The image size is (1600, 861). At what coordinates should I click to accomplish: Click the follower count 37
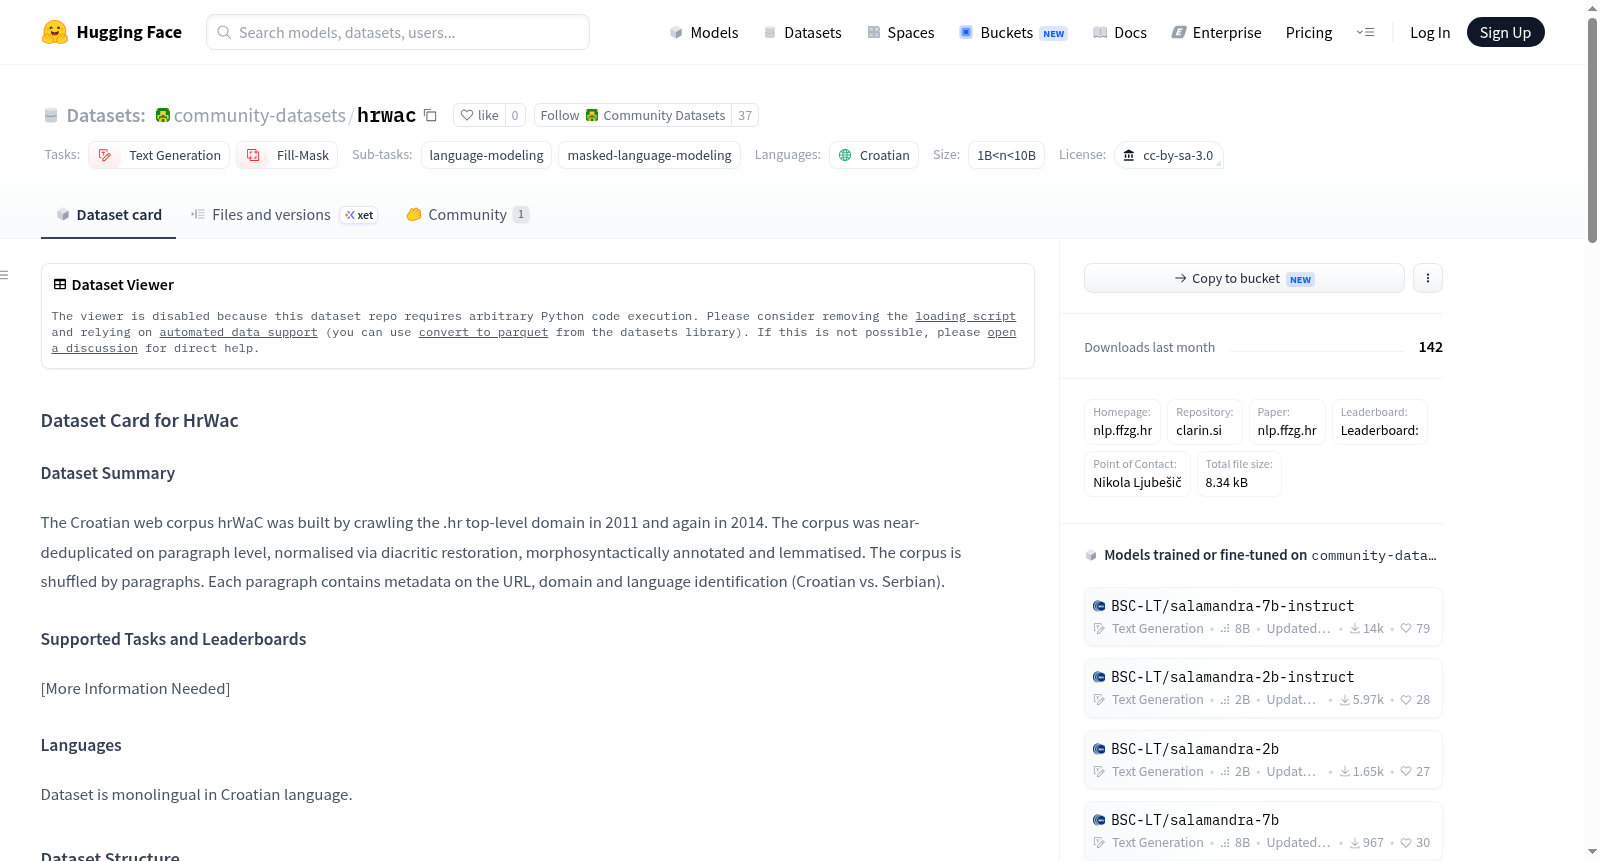tap(745, 115)
